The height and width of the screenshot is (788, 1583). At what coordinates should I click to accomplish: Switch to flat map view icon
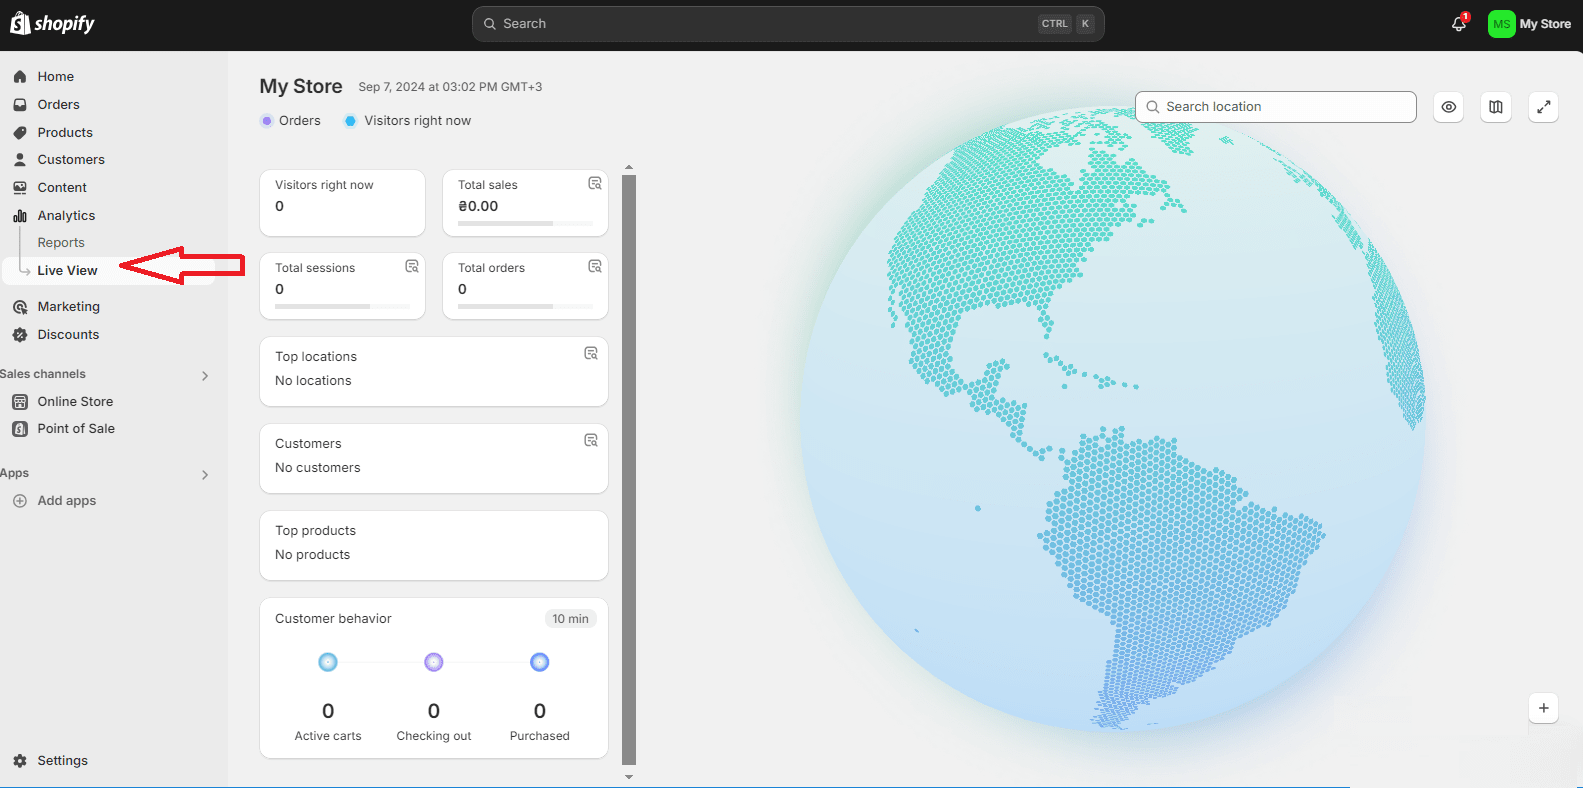1496,107
